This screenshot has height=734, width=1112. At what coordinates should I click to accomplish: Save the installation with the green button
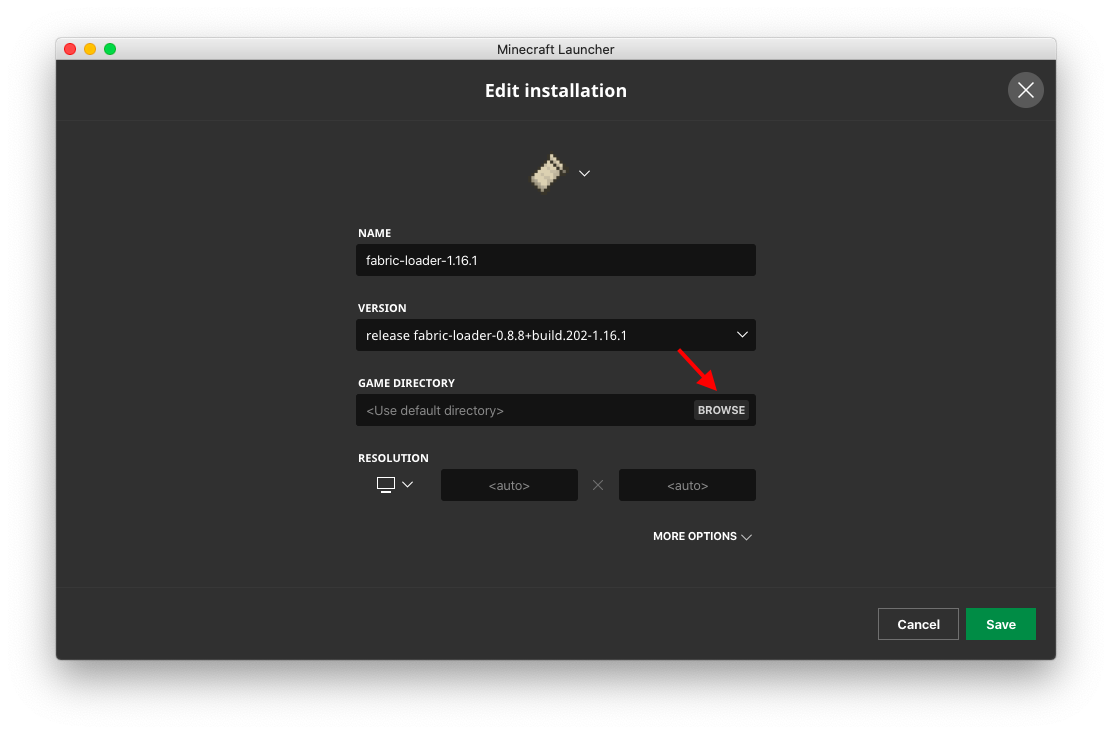click(x=1000, y=624)
